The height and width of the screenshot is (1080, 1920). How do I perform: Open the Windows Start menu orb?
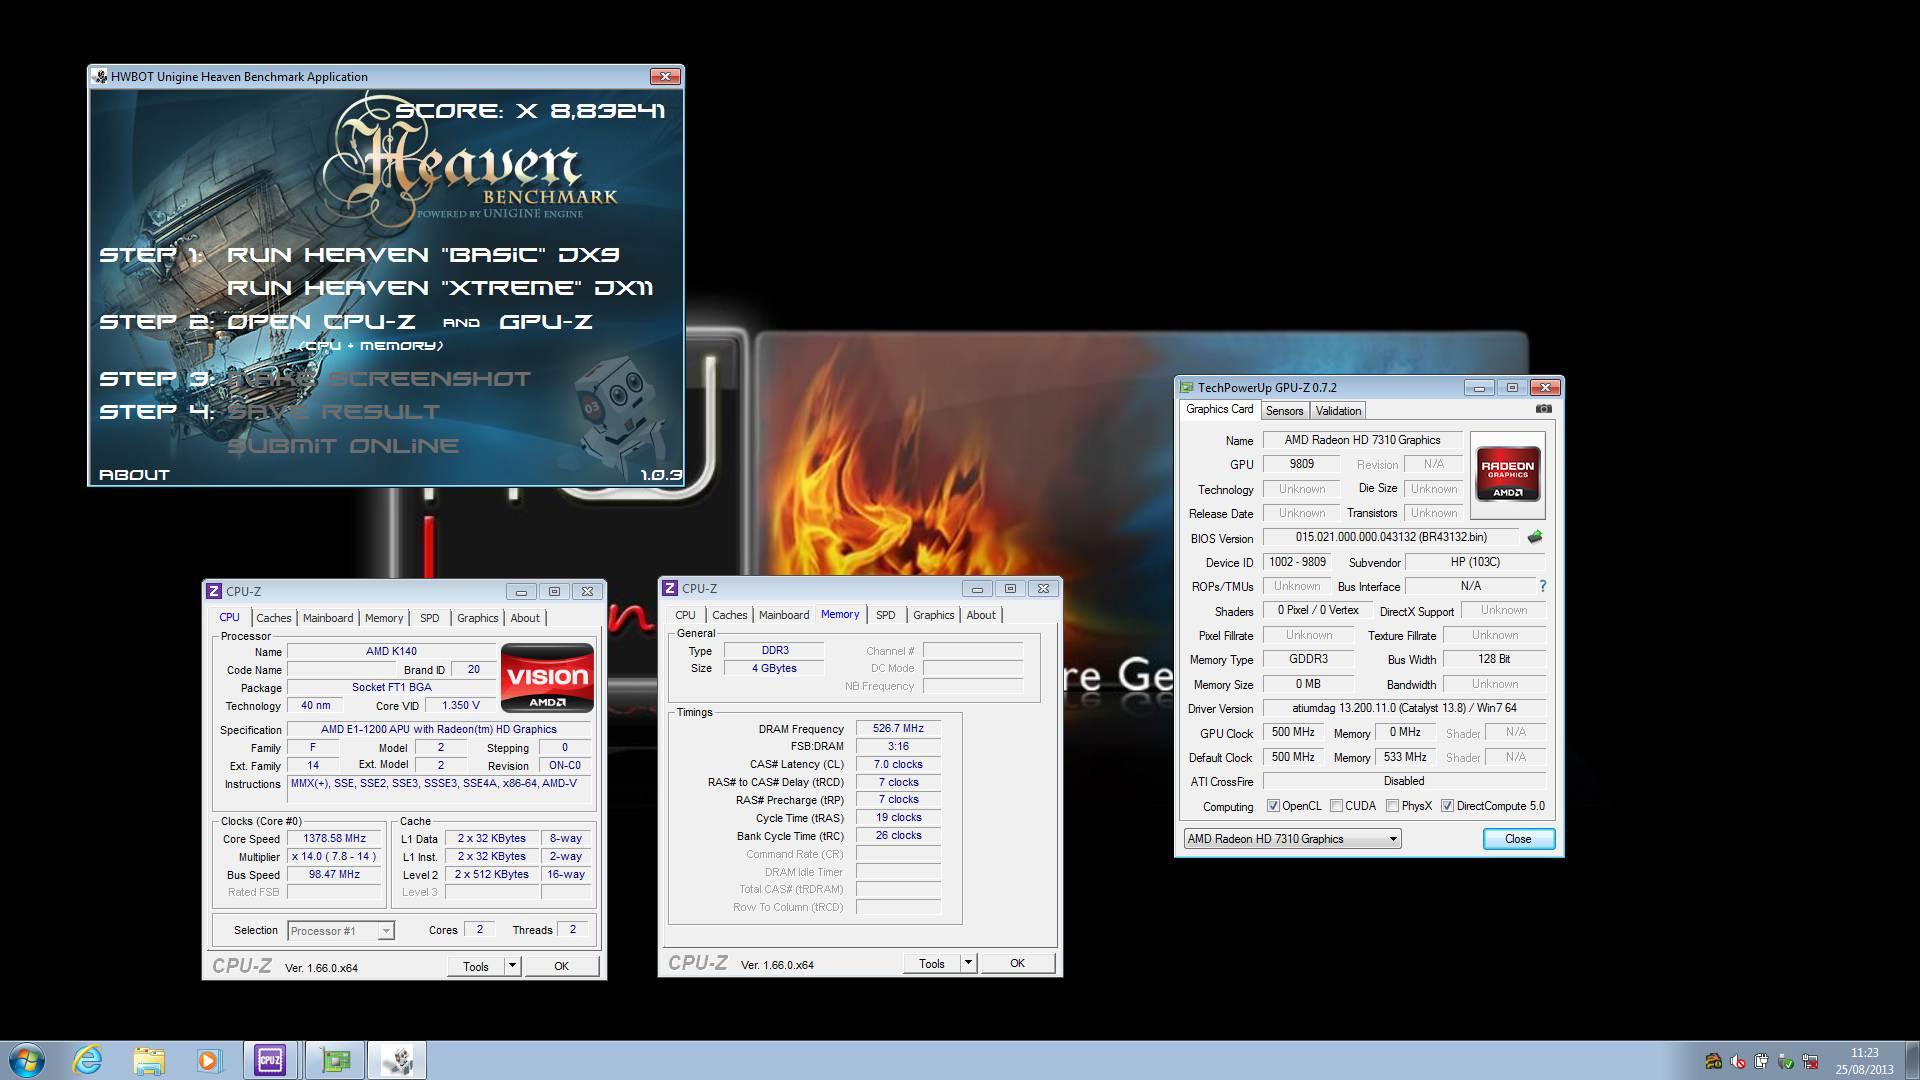click(27, 1060)
